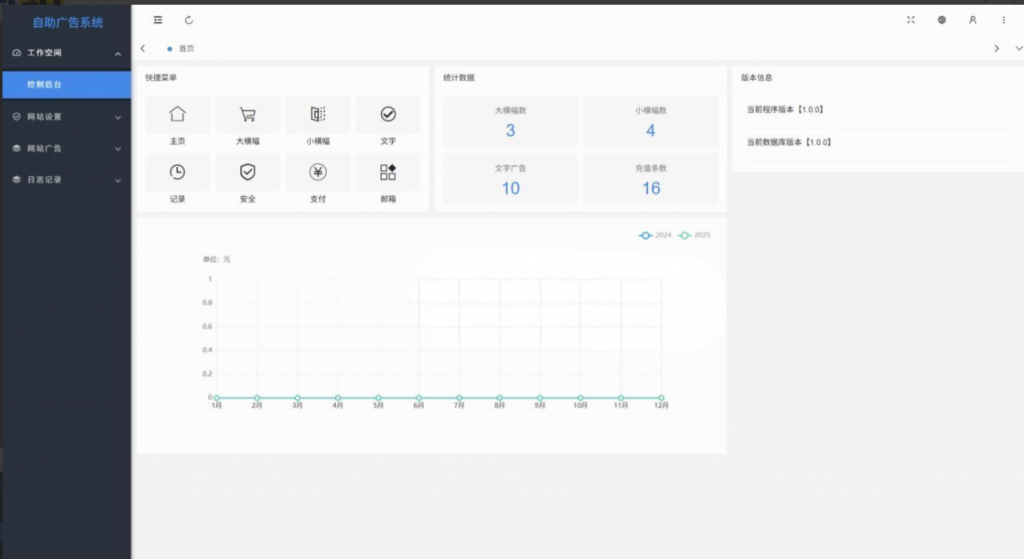Viewport: 1024px width, 559px height.
Task: Click the 文字 checkmark circle icon
Action: point(388,115)
